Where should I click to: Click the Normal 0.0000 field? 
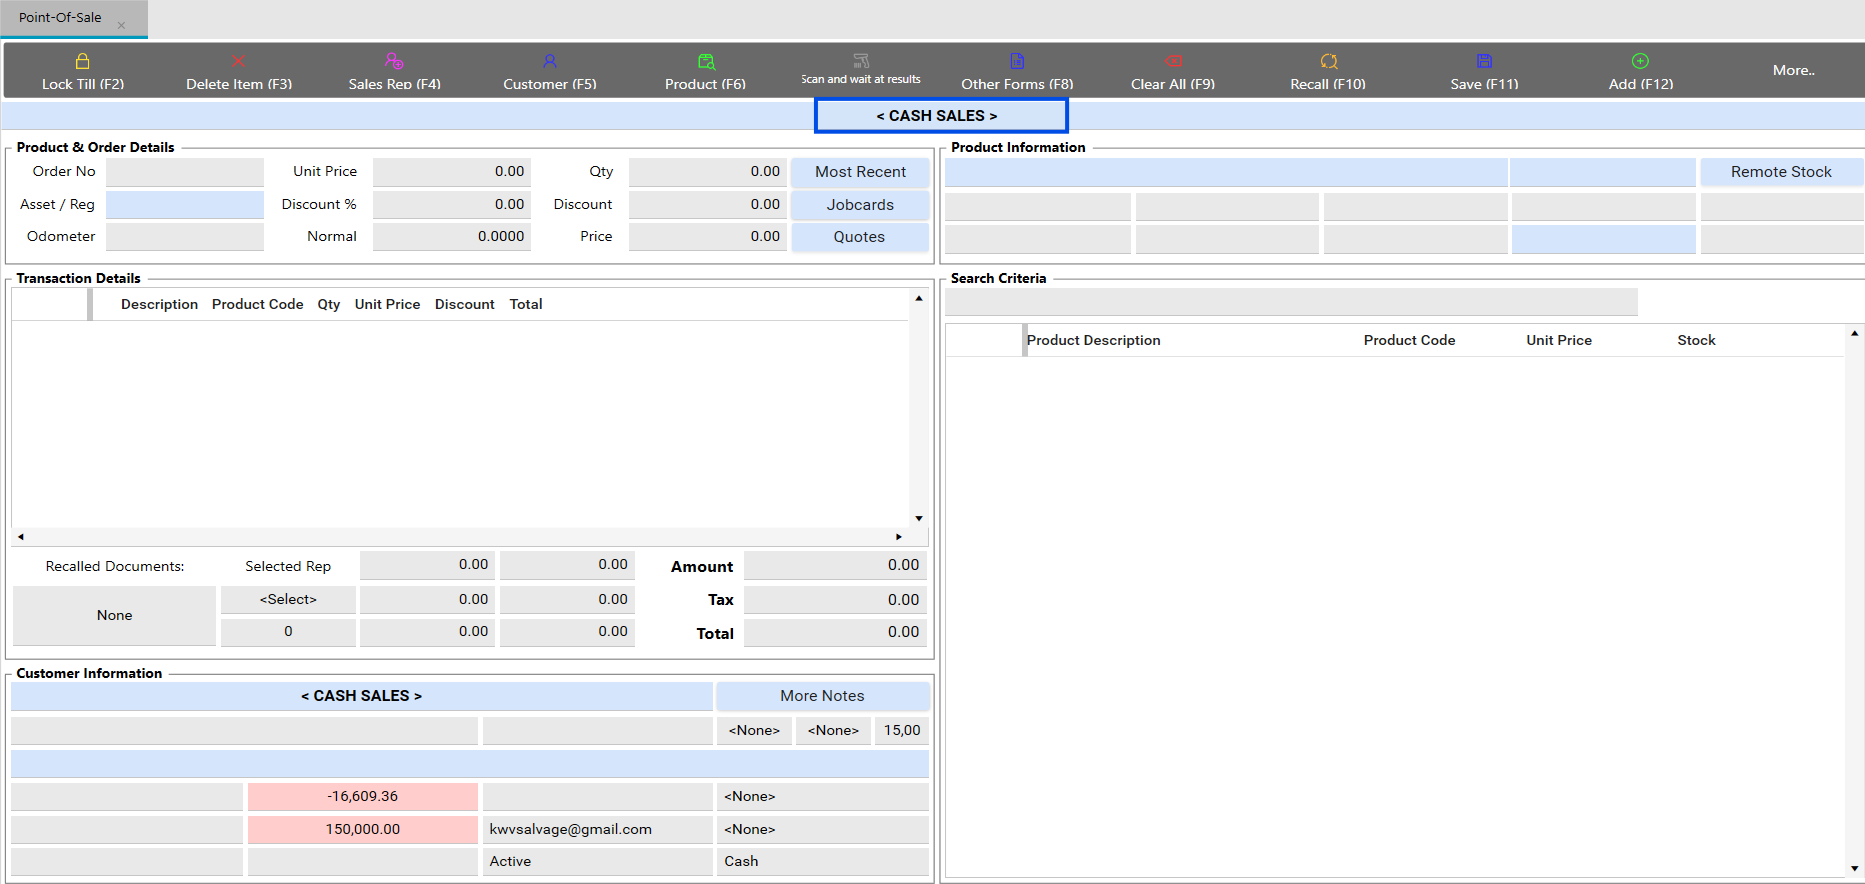pyautogui.click(x=451, y=237)
